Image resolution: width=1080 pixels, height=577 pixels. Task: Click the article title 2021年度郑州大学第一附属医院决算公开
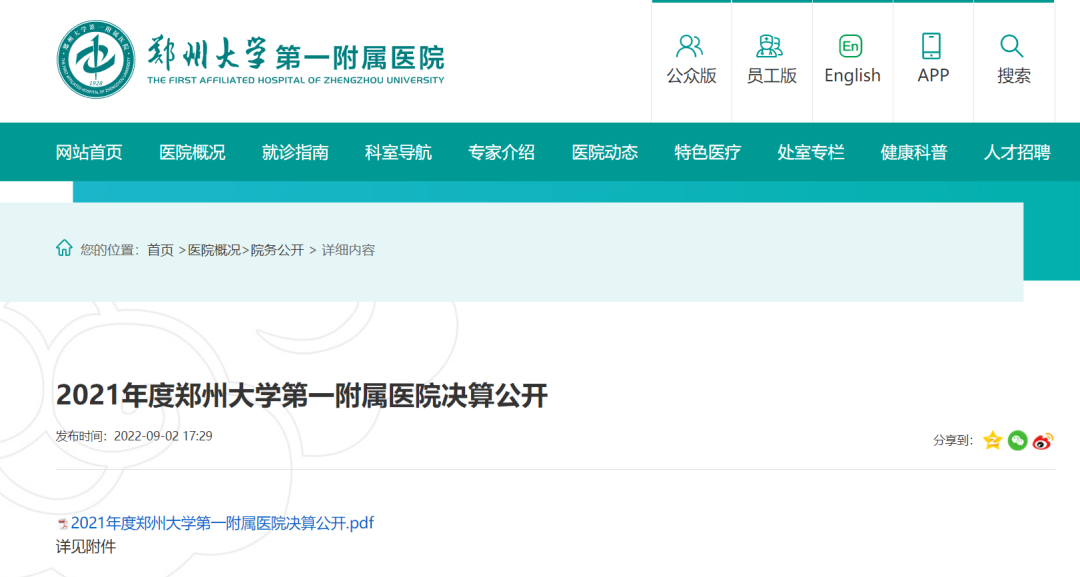[302, 396]
